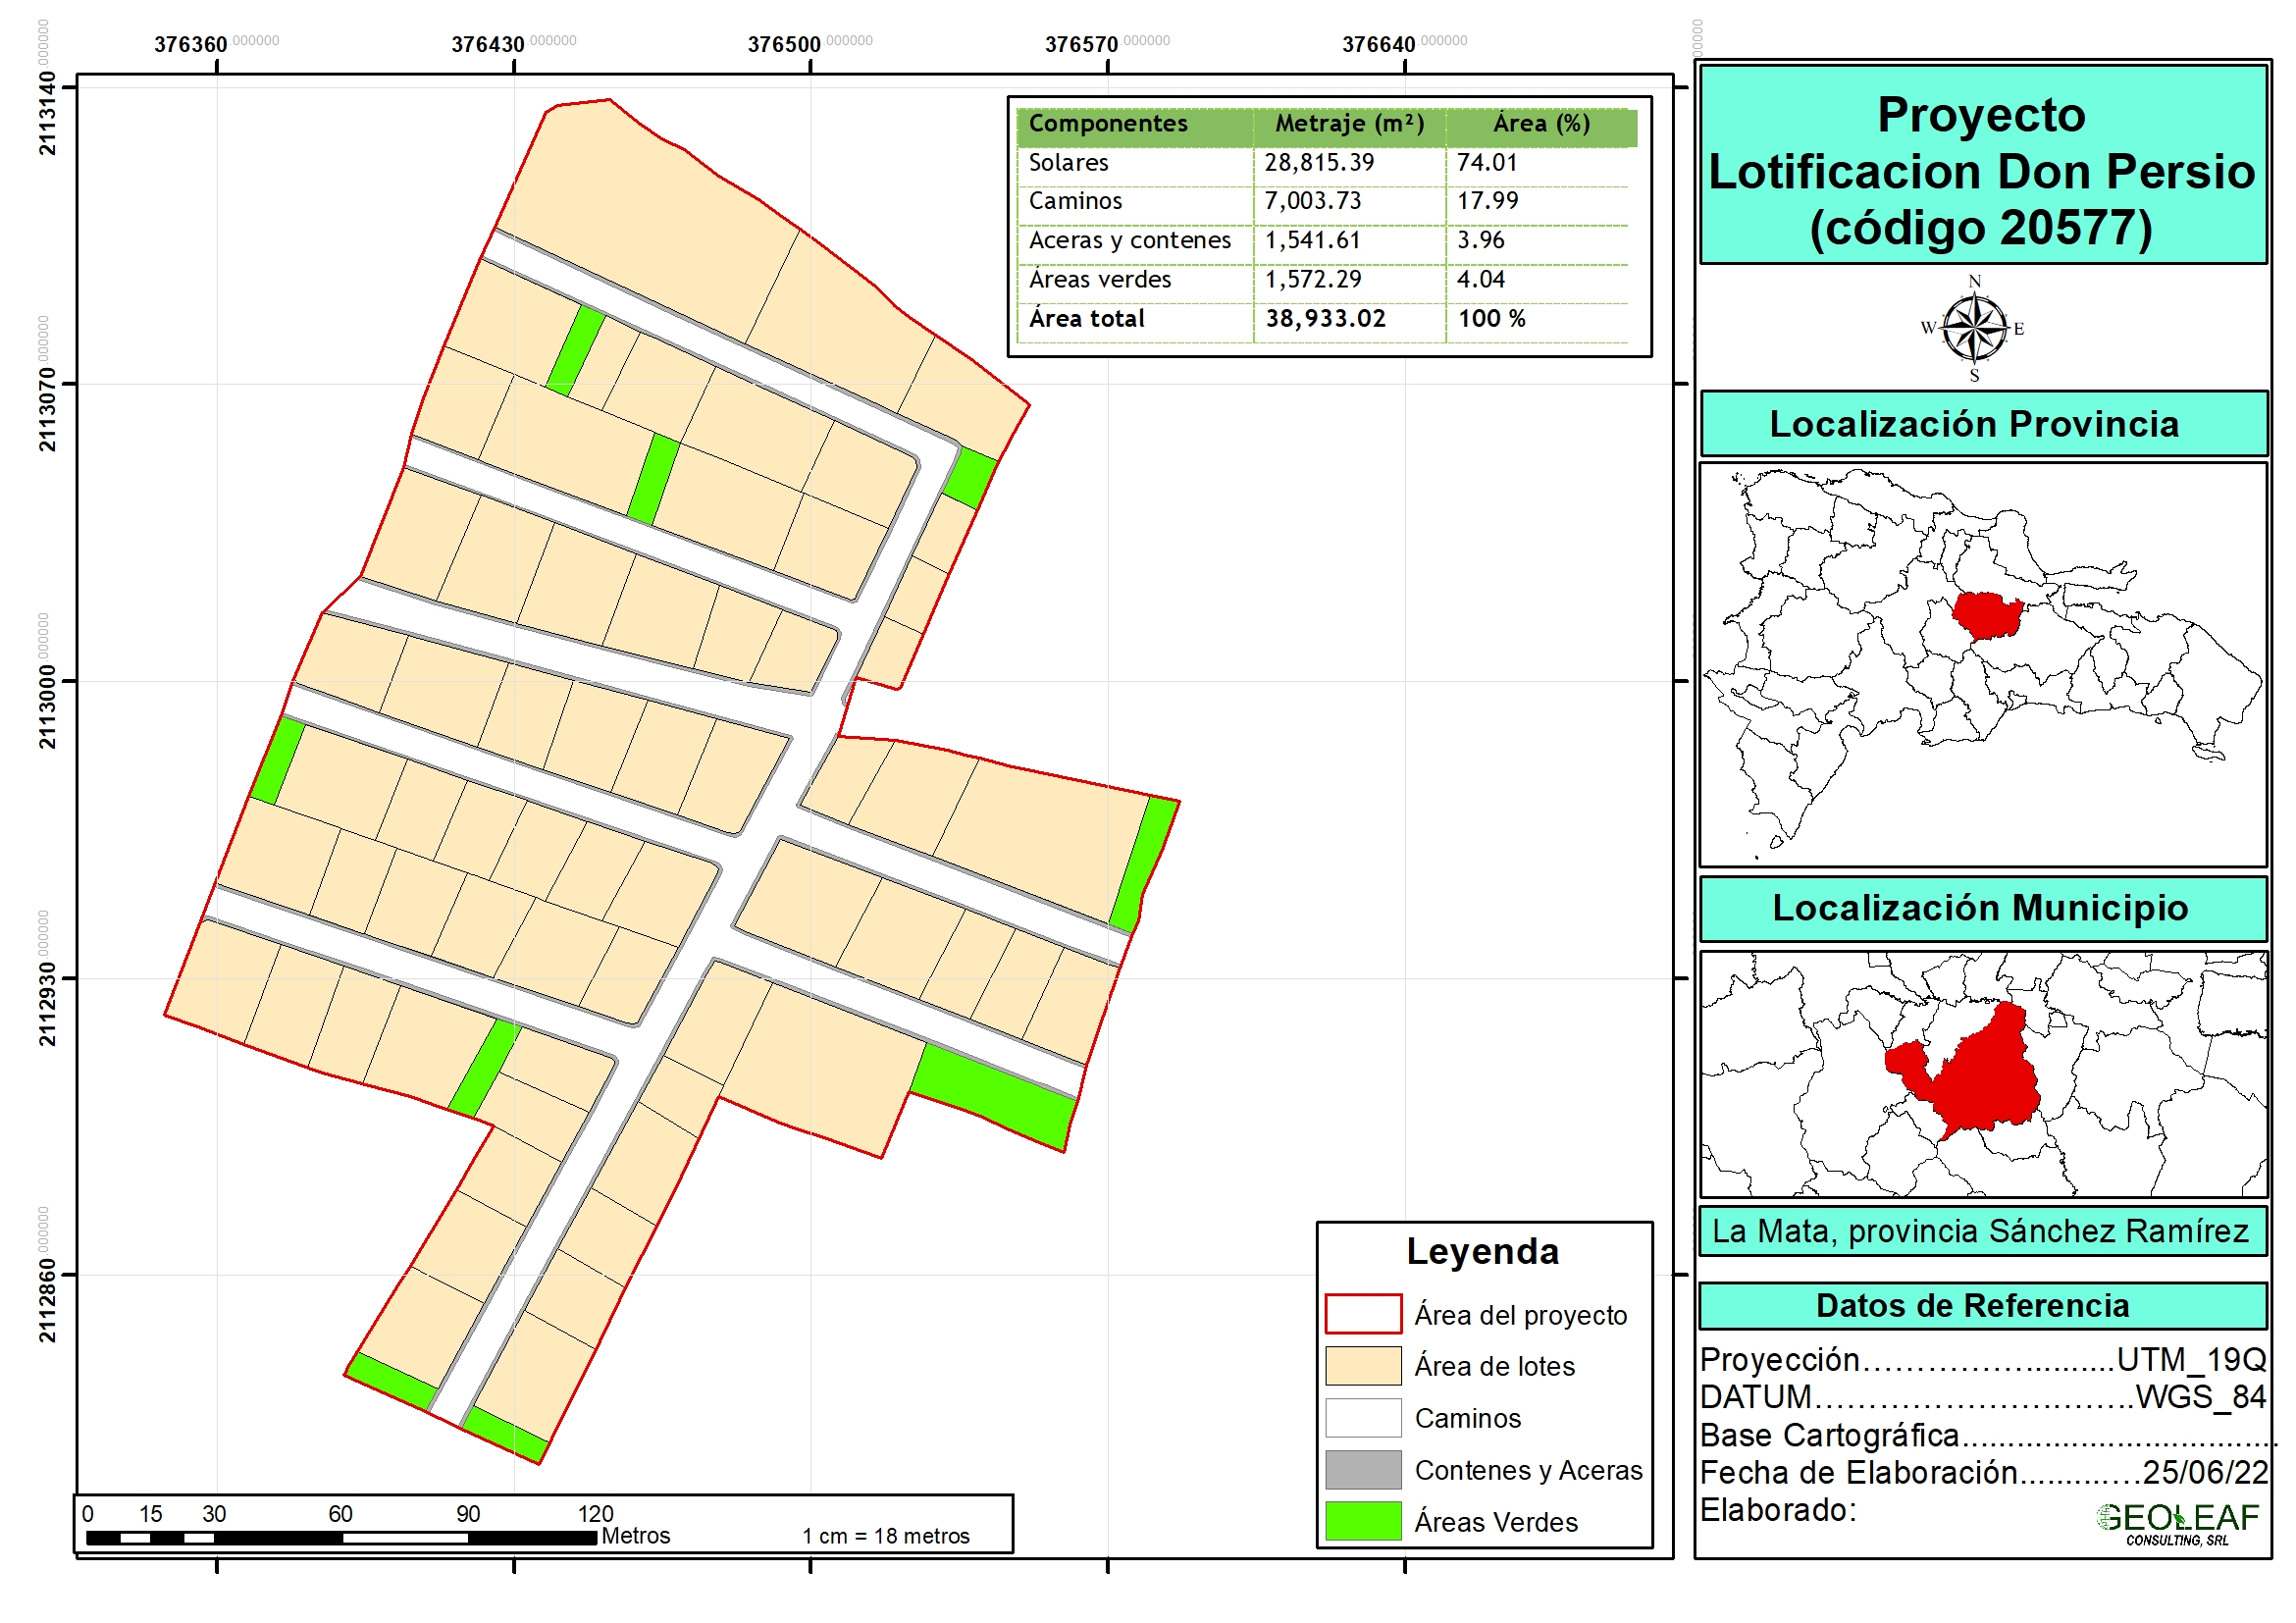Click the red province on the country map
The height and width of the screenshot is (1623, 2296).
click(1986, 615)
